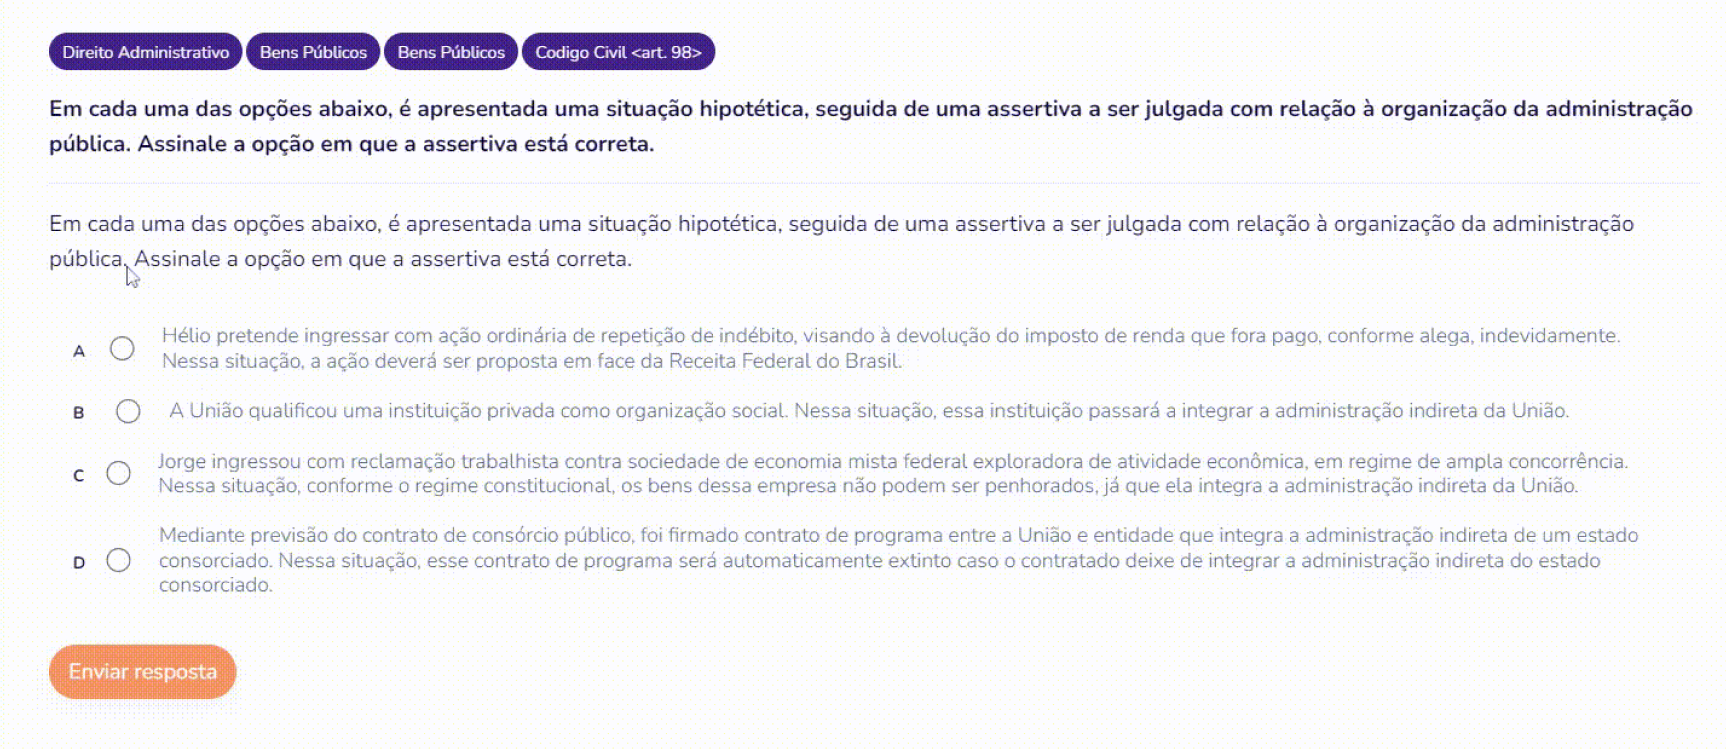Image resolution: width=1726 pixels, height=749 pixels.
Task: Open Bens Públicos tag beside Codigo Civil
Action: pyautogui.click(x=451, y=52)
